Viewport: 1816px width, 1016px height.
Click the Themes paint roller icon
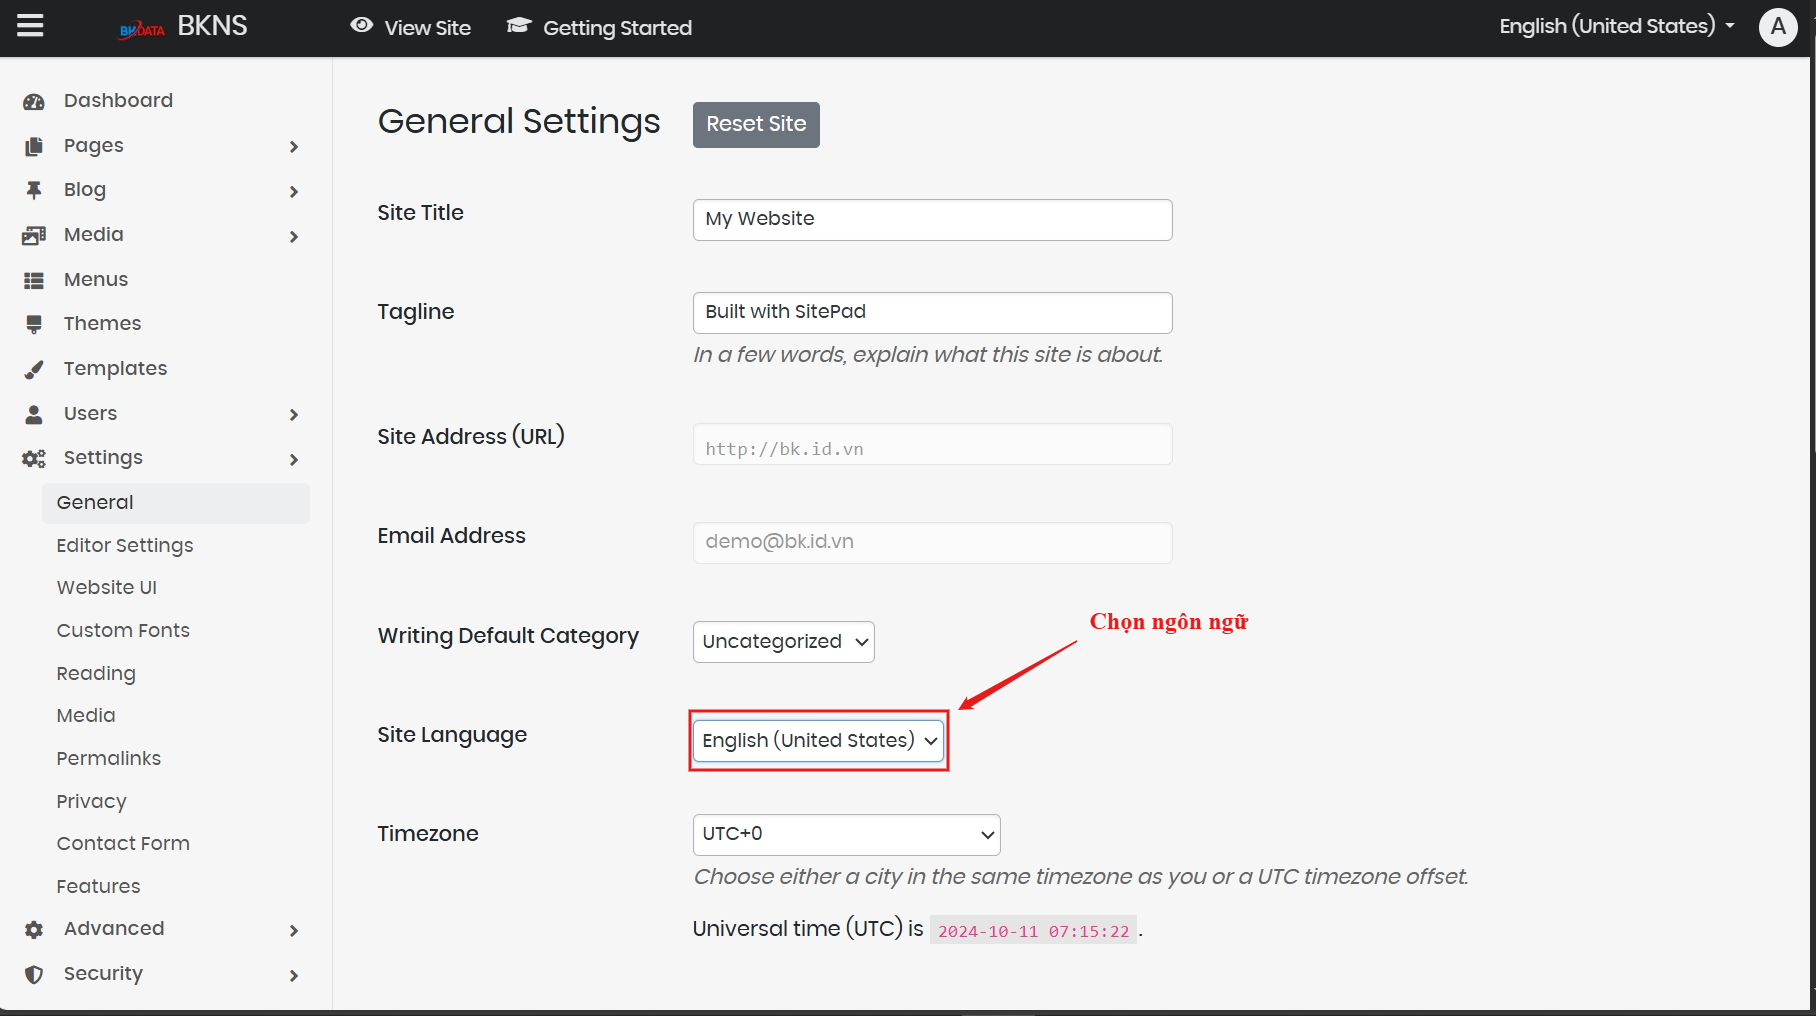[x=34, y=324]
